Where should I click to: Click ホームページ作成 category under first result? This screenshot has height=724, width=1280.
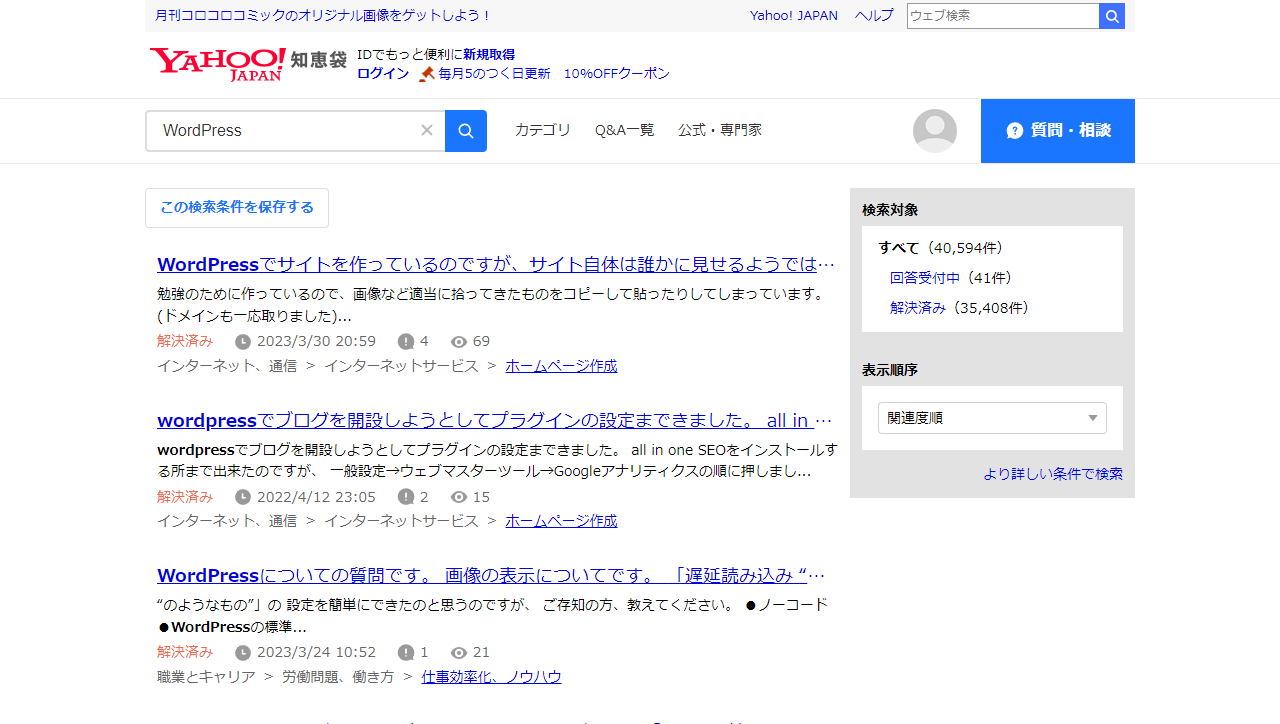tap(561, 366)
